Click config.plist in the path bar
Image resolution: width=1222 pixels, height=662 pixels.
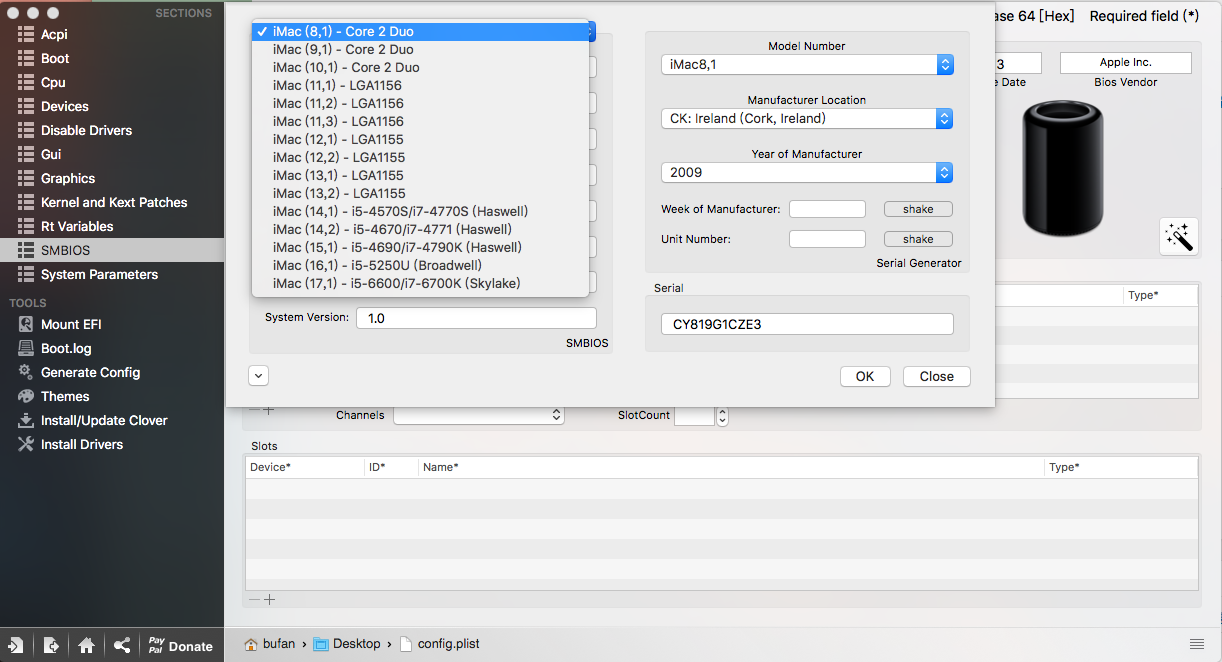(x=439, y=644)
